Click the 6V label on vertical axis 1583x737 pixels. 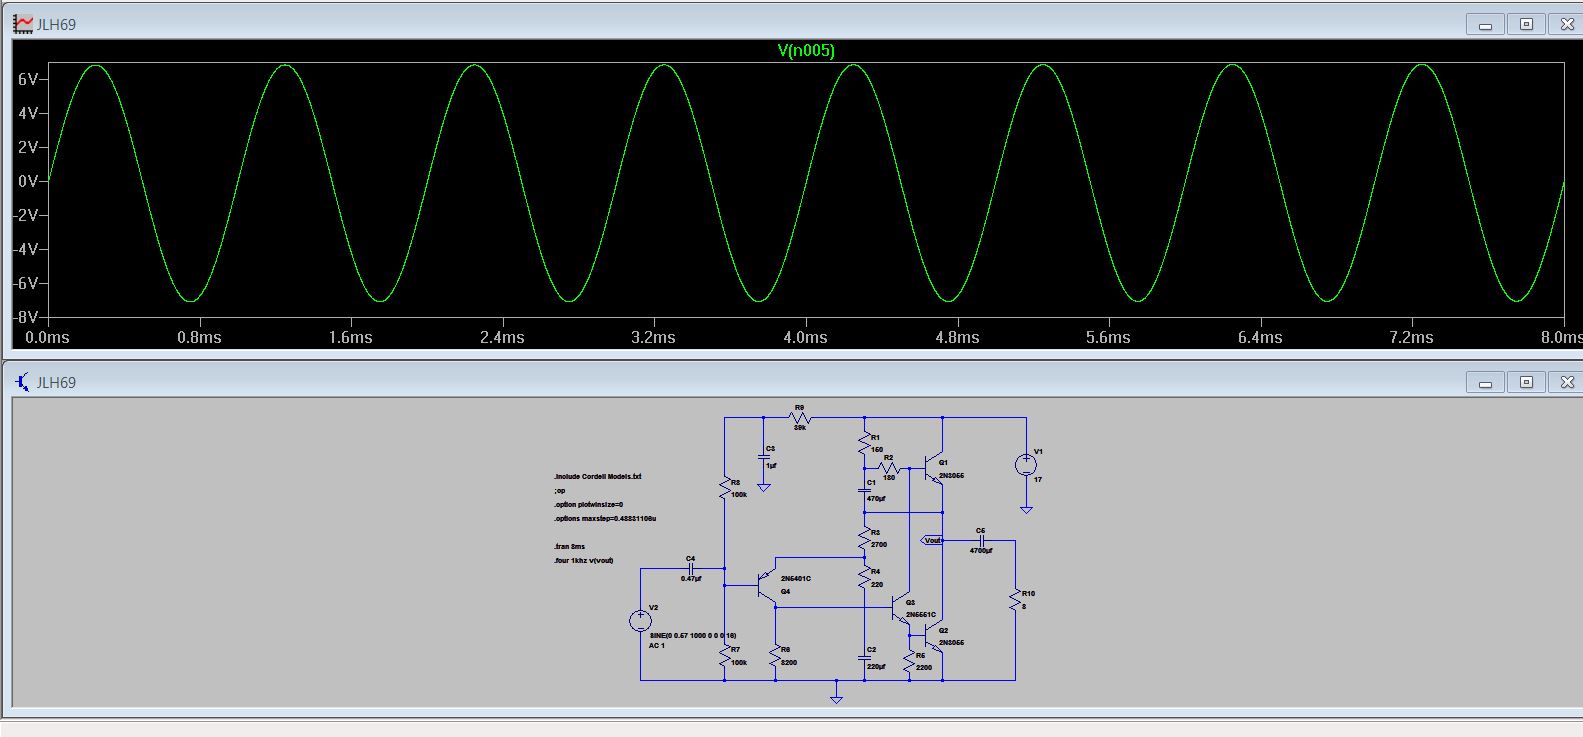click(x=28, y=79)
